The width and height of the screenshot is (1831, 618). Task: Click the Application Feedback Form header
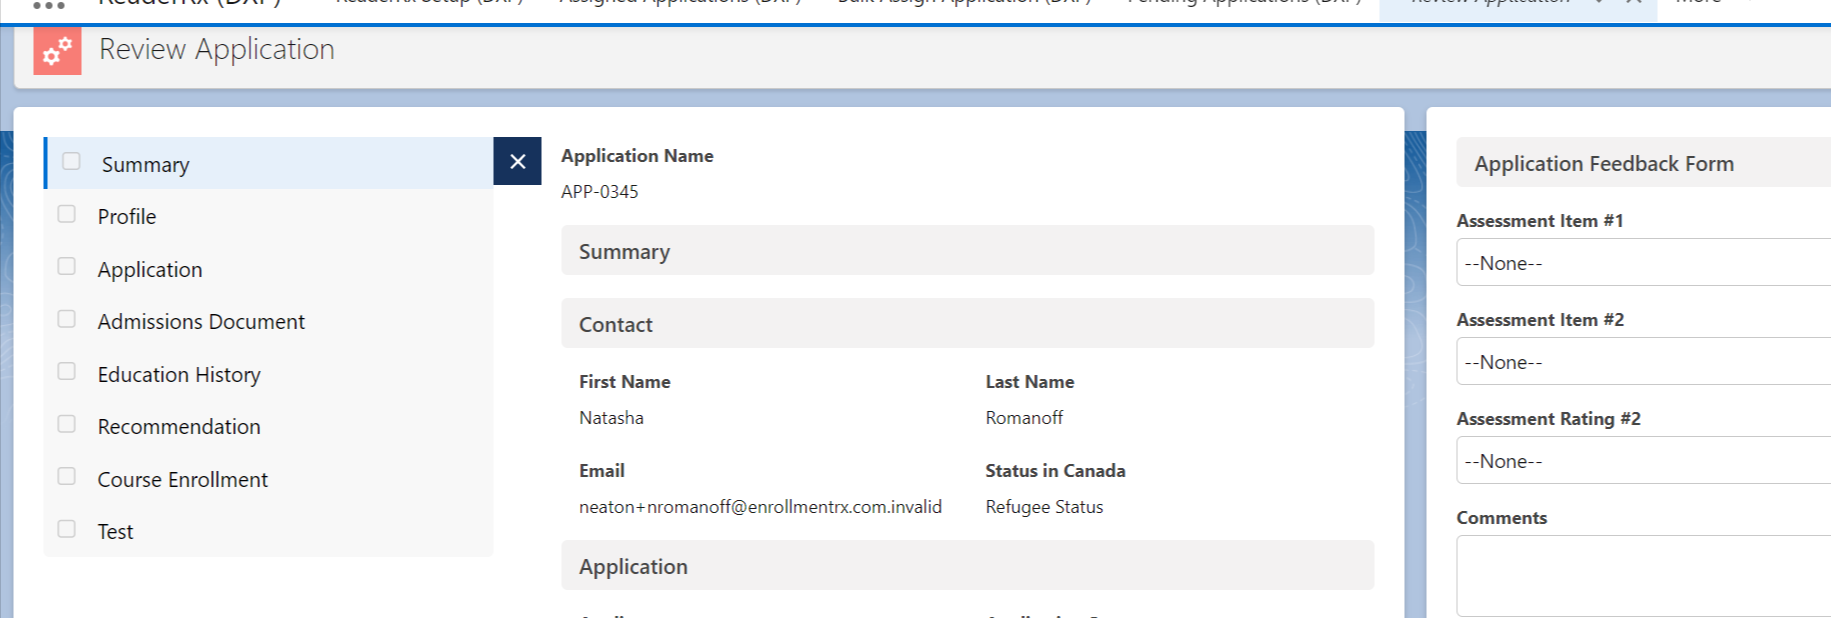pyautogui.click(x=1604, y=164)
